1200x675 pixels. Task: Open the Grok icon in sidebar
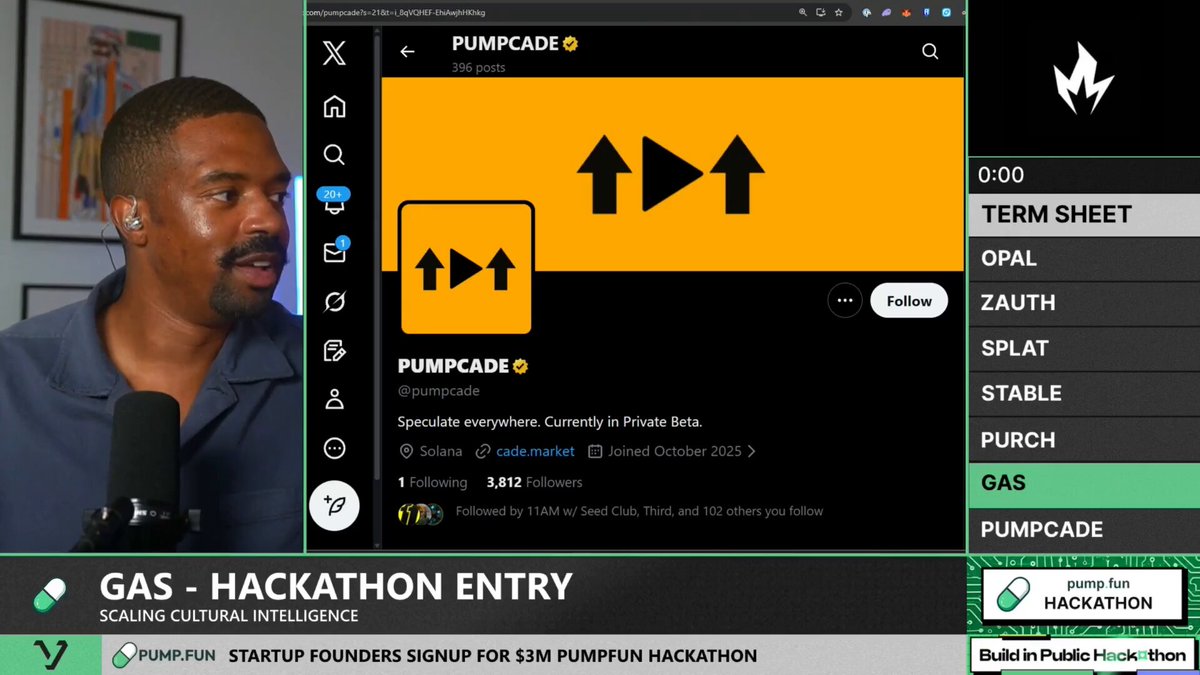(334, 301)
